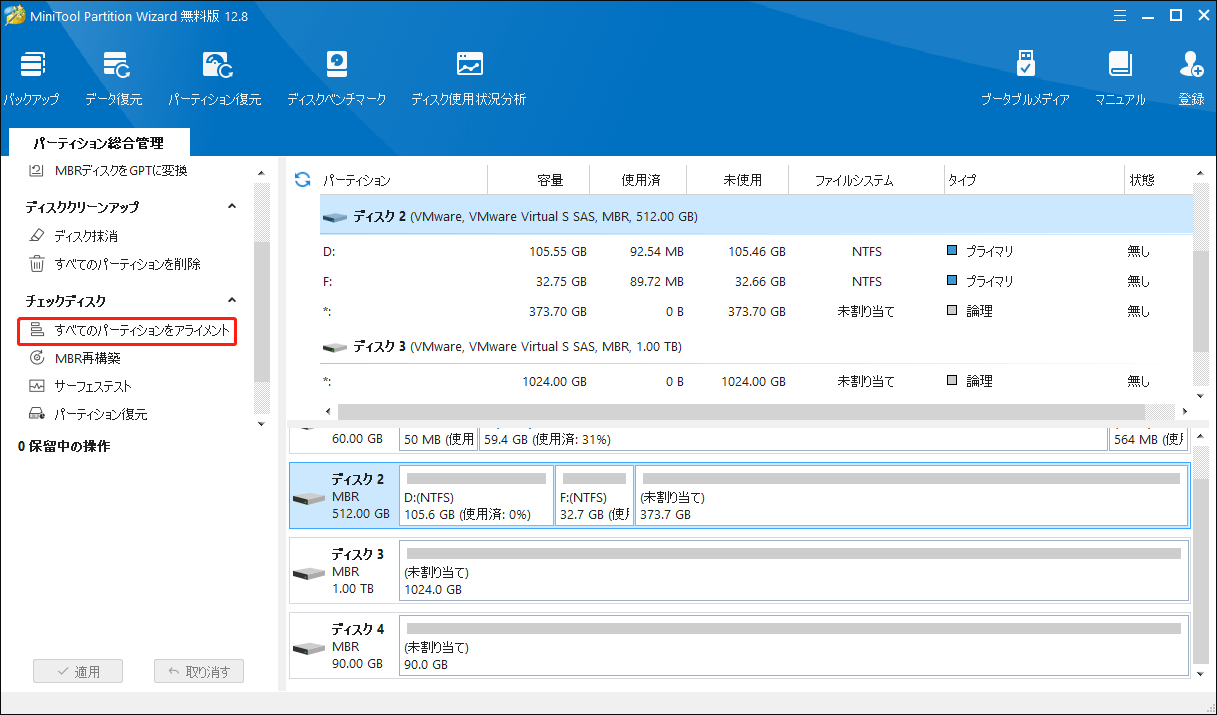
Task: Open パーティション復元 in the top toolbar
Action: click(214, 78)
